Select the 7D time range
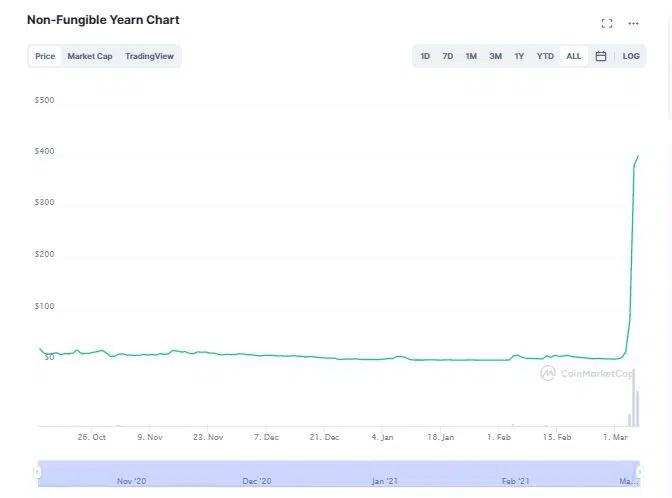The image size is (672, 498). click(x=448, y=56)
